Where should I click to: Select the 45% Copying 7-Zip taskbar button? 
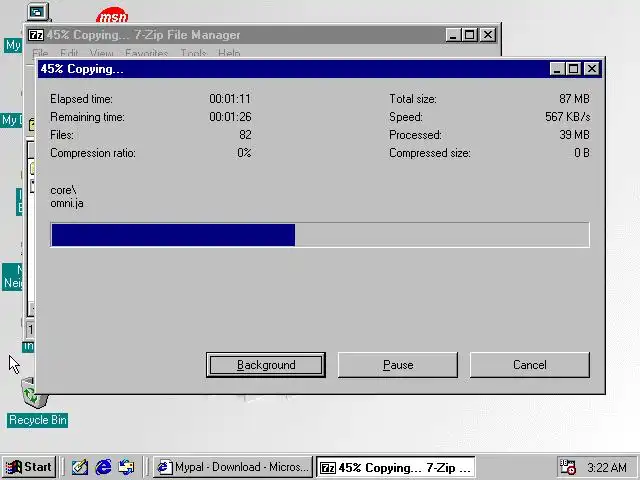click(x=396, y=467)
